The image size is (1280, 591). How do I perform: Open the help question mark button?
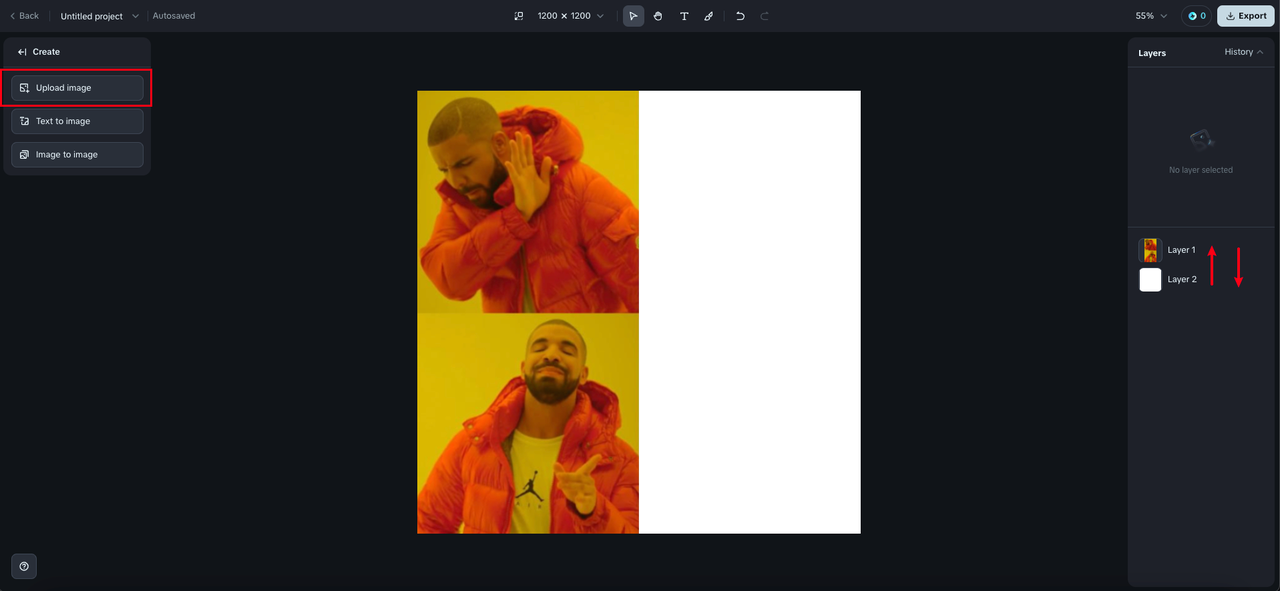click(x=24, y=566)
